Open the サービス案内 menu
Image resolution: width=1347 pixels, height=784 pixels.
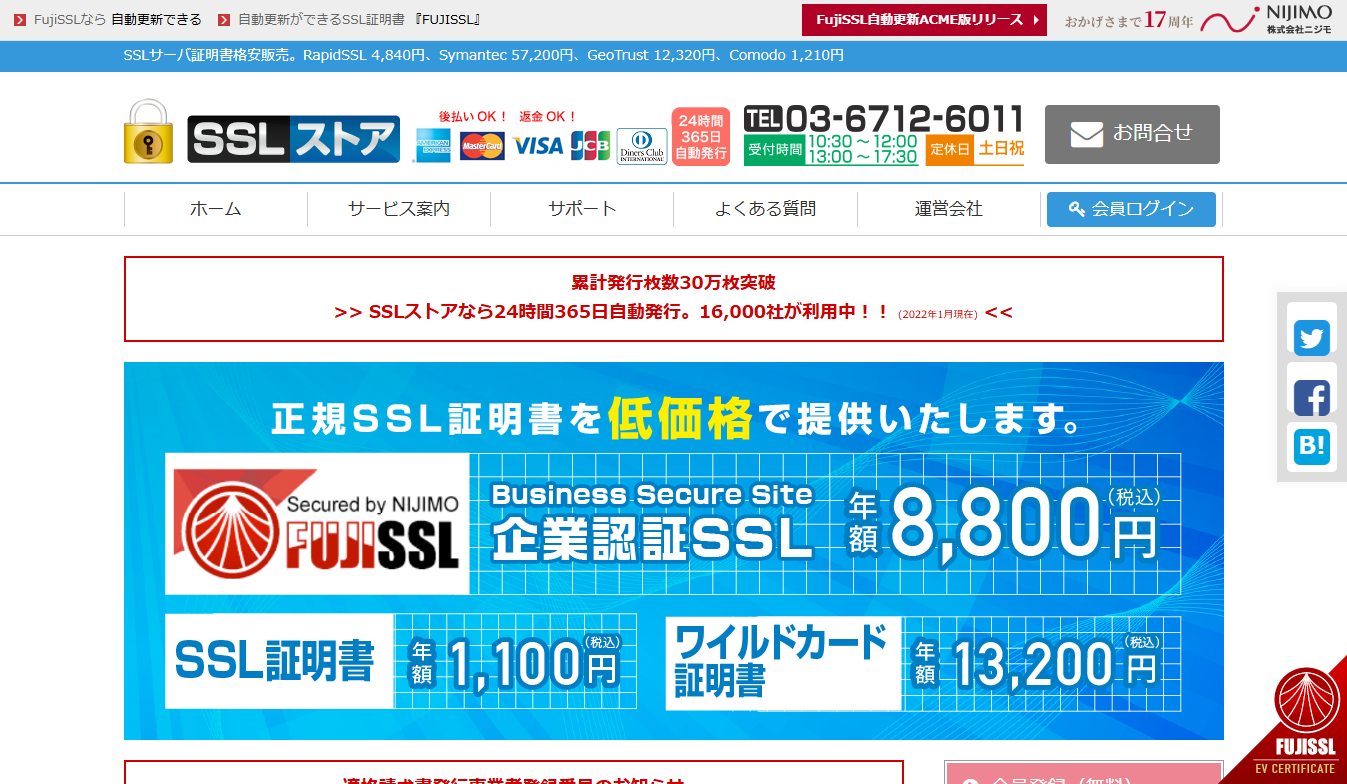(x=399, y=209)
